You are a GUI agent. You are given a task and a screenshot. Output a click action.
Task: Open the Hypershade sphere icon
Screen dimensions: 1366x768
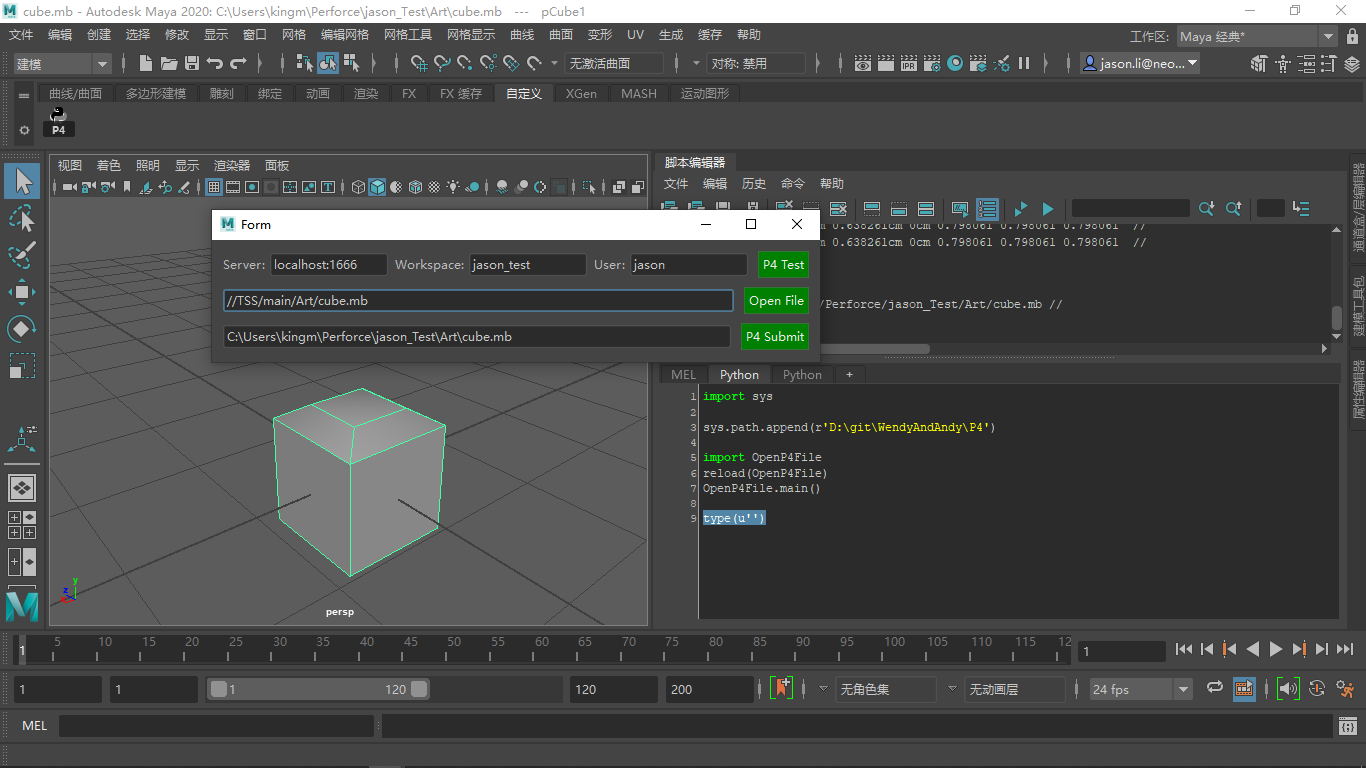[x=955, y=63]
